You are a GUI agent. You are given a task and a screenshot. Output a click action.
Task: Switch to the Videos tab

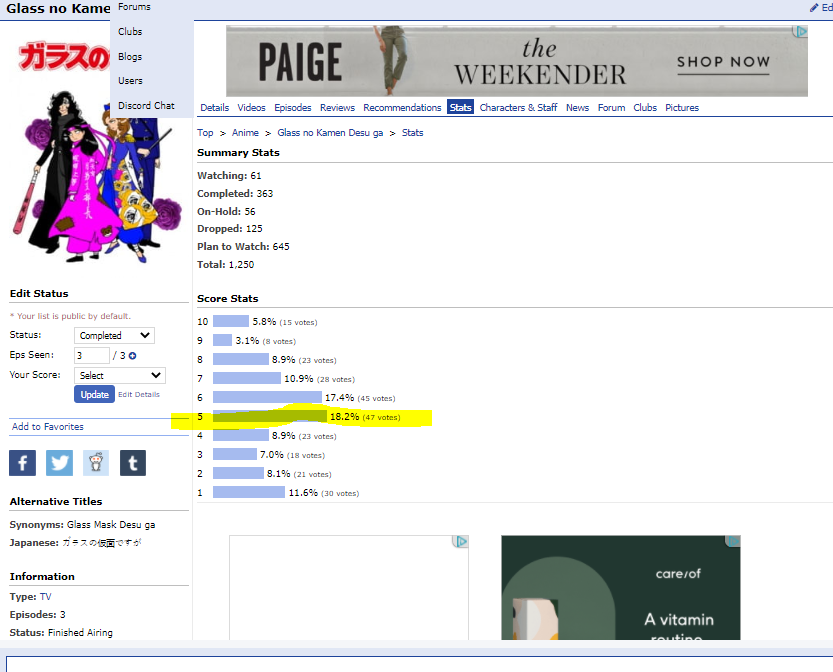[251, 107]
